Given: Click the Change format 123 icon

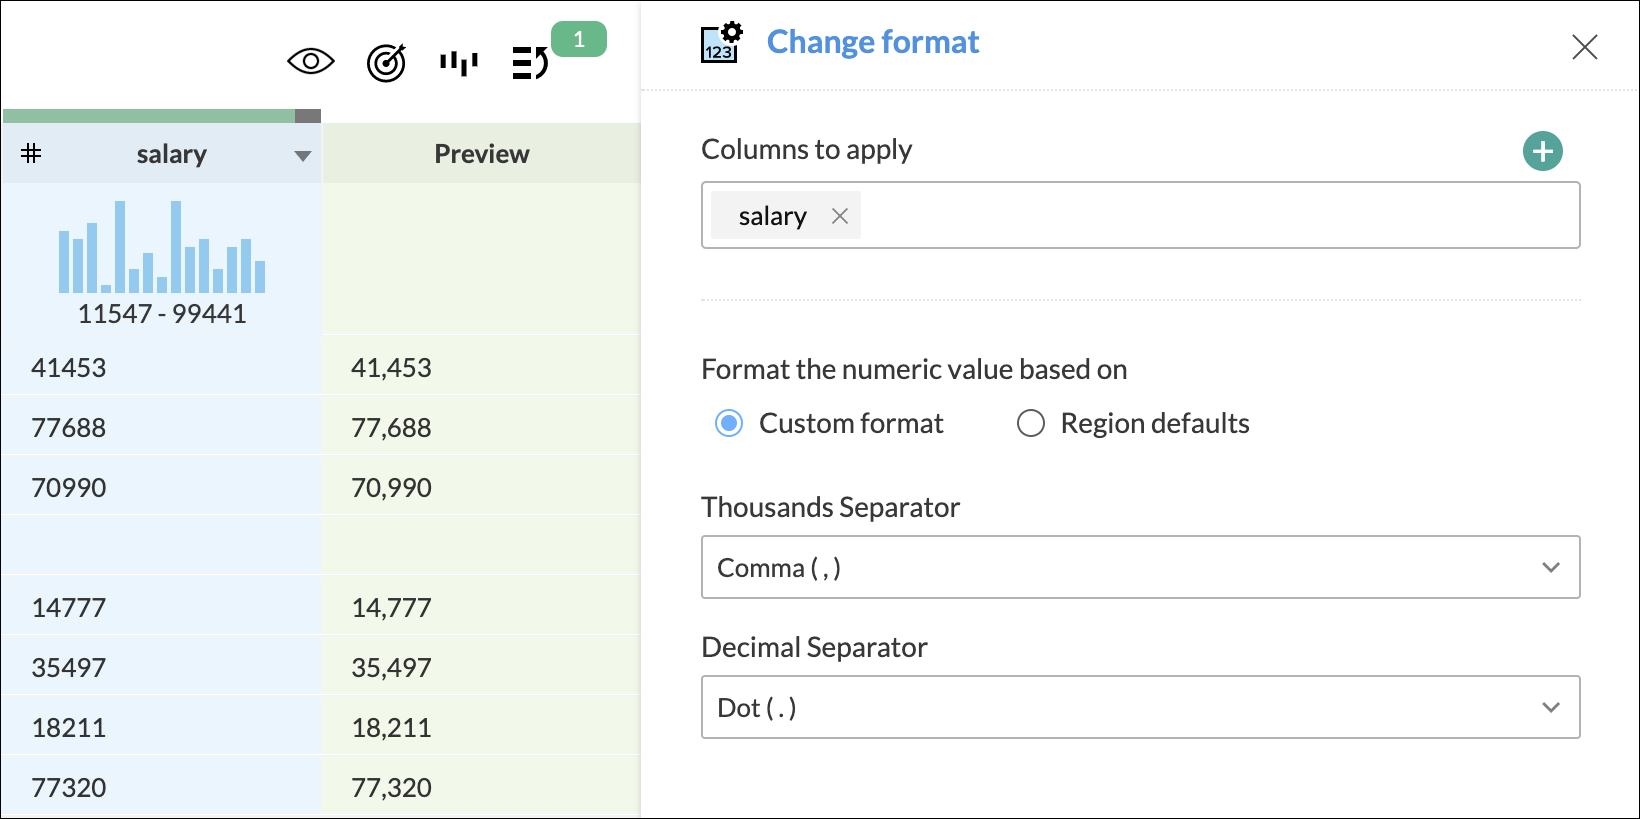Looking at the screenshot, I should 721,43.
